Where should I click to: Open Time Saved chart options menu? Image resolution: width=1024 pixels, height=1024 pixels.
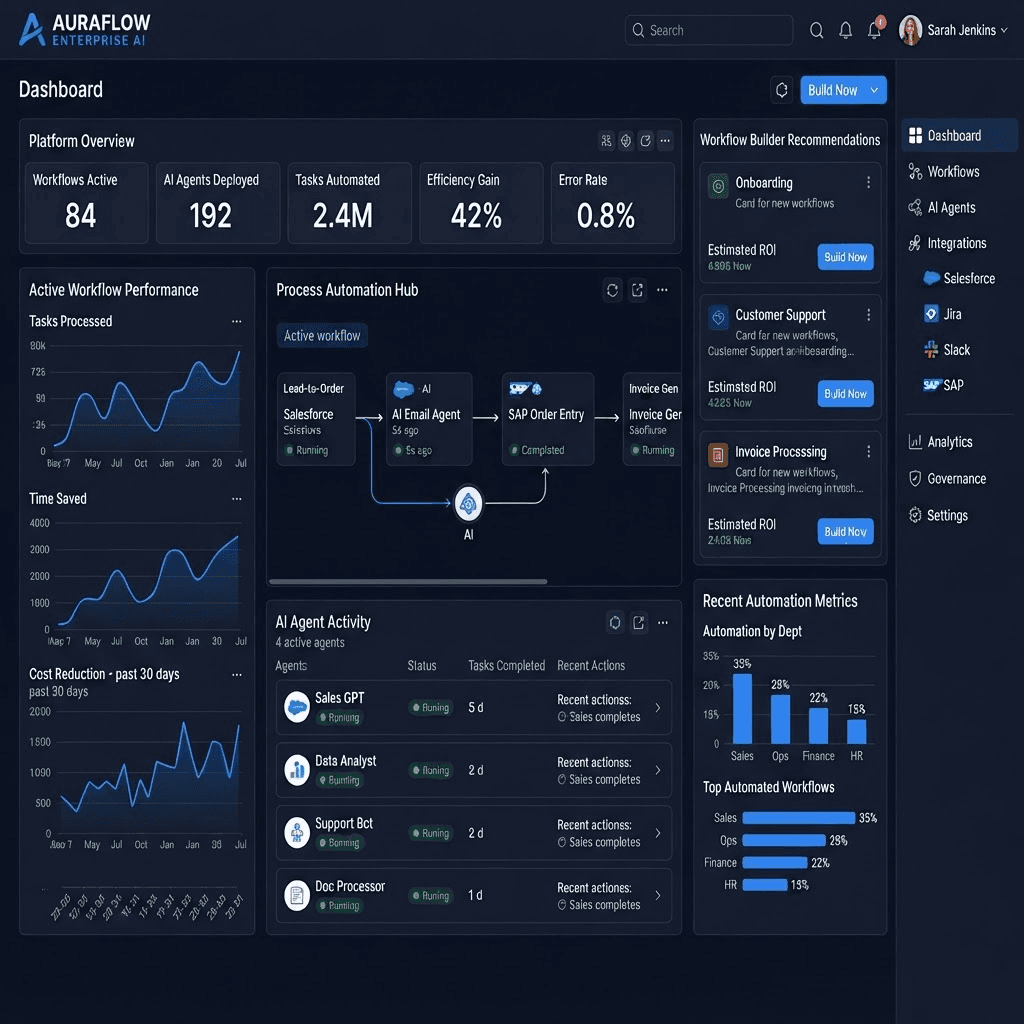(236, 499)
